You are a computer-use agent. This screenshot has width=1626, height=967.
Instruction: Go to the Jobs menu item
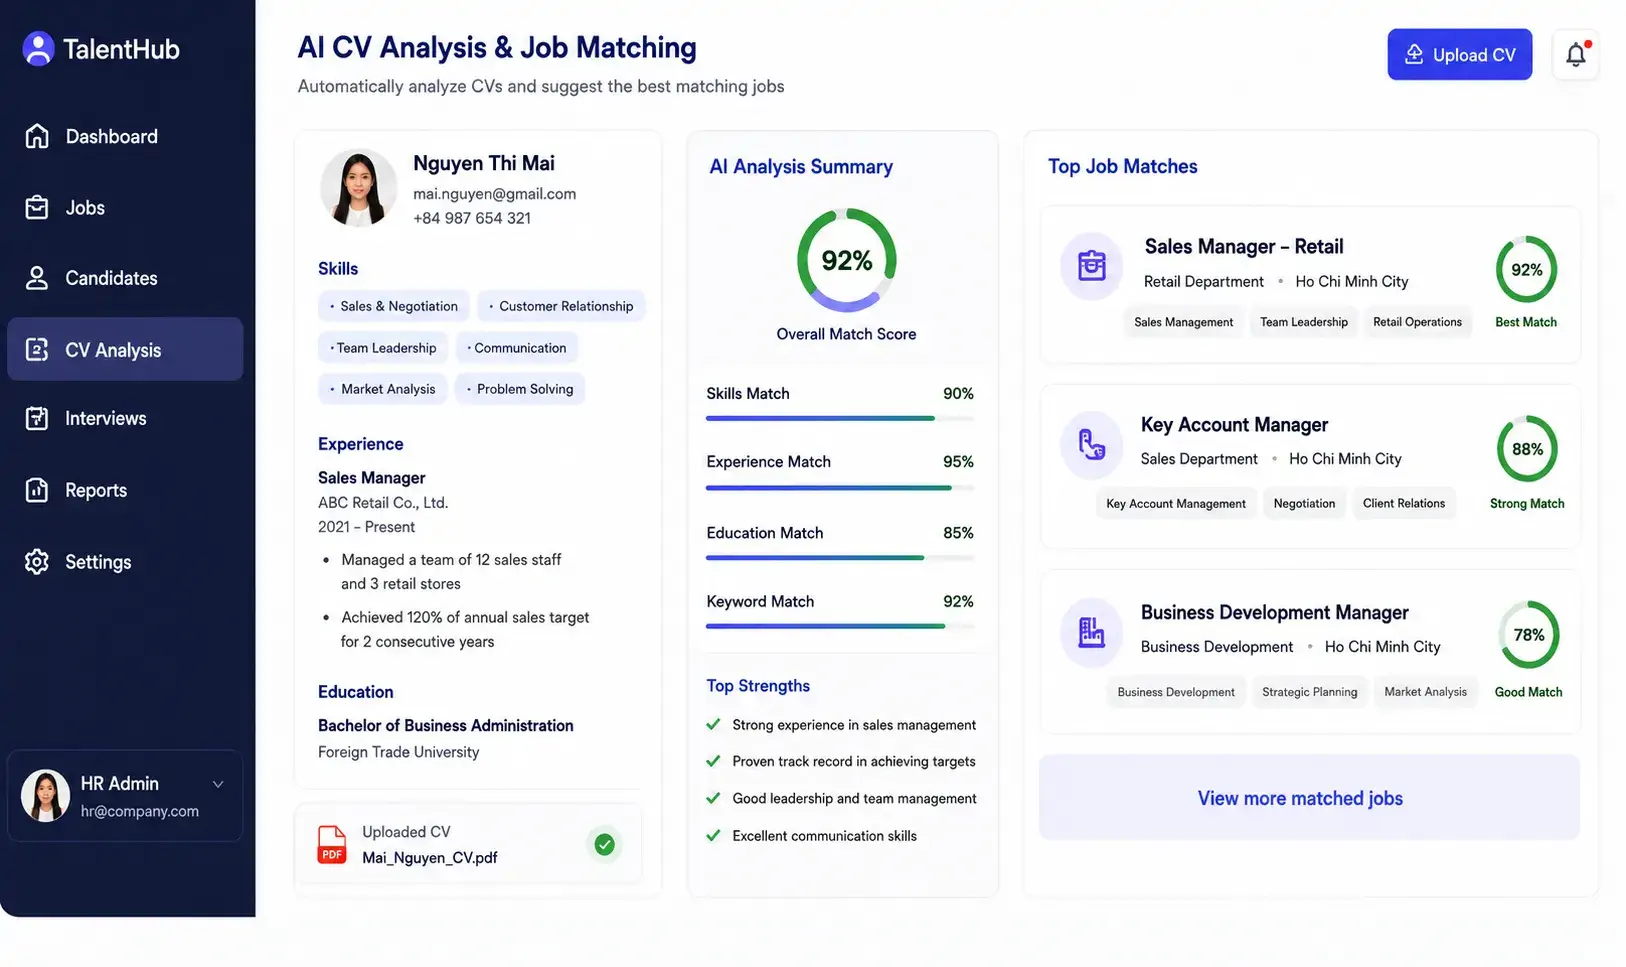pos(125,207)
